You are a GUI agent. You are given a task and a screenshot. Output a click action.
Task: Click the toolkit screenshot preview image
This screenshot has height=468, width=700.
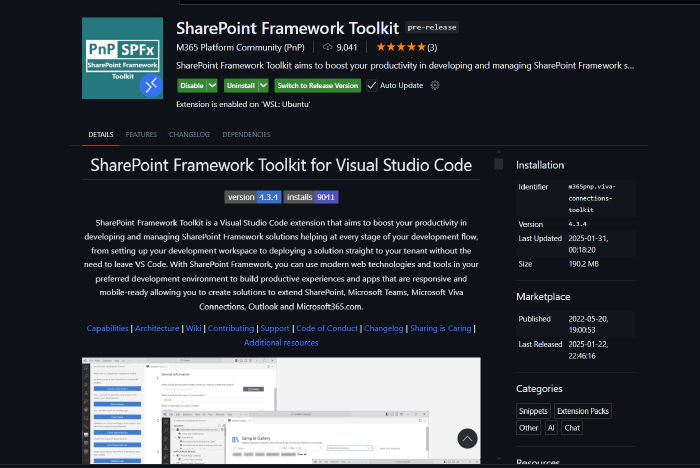[280, 410]
